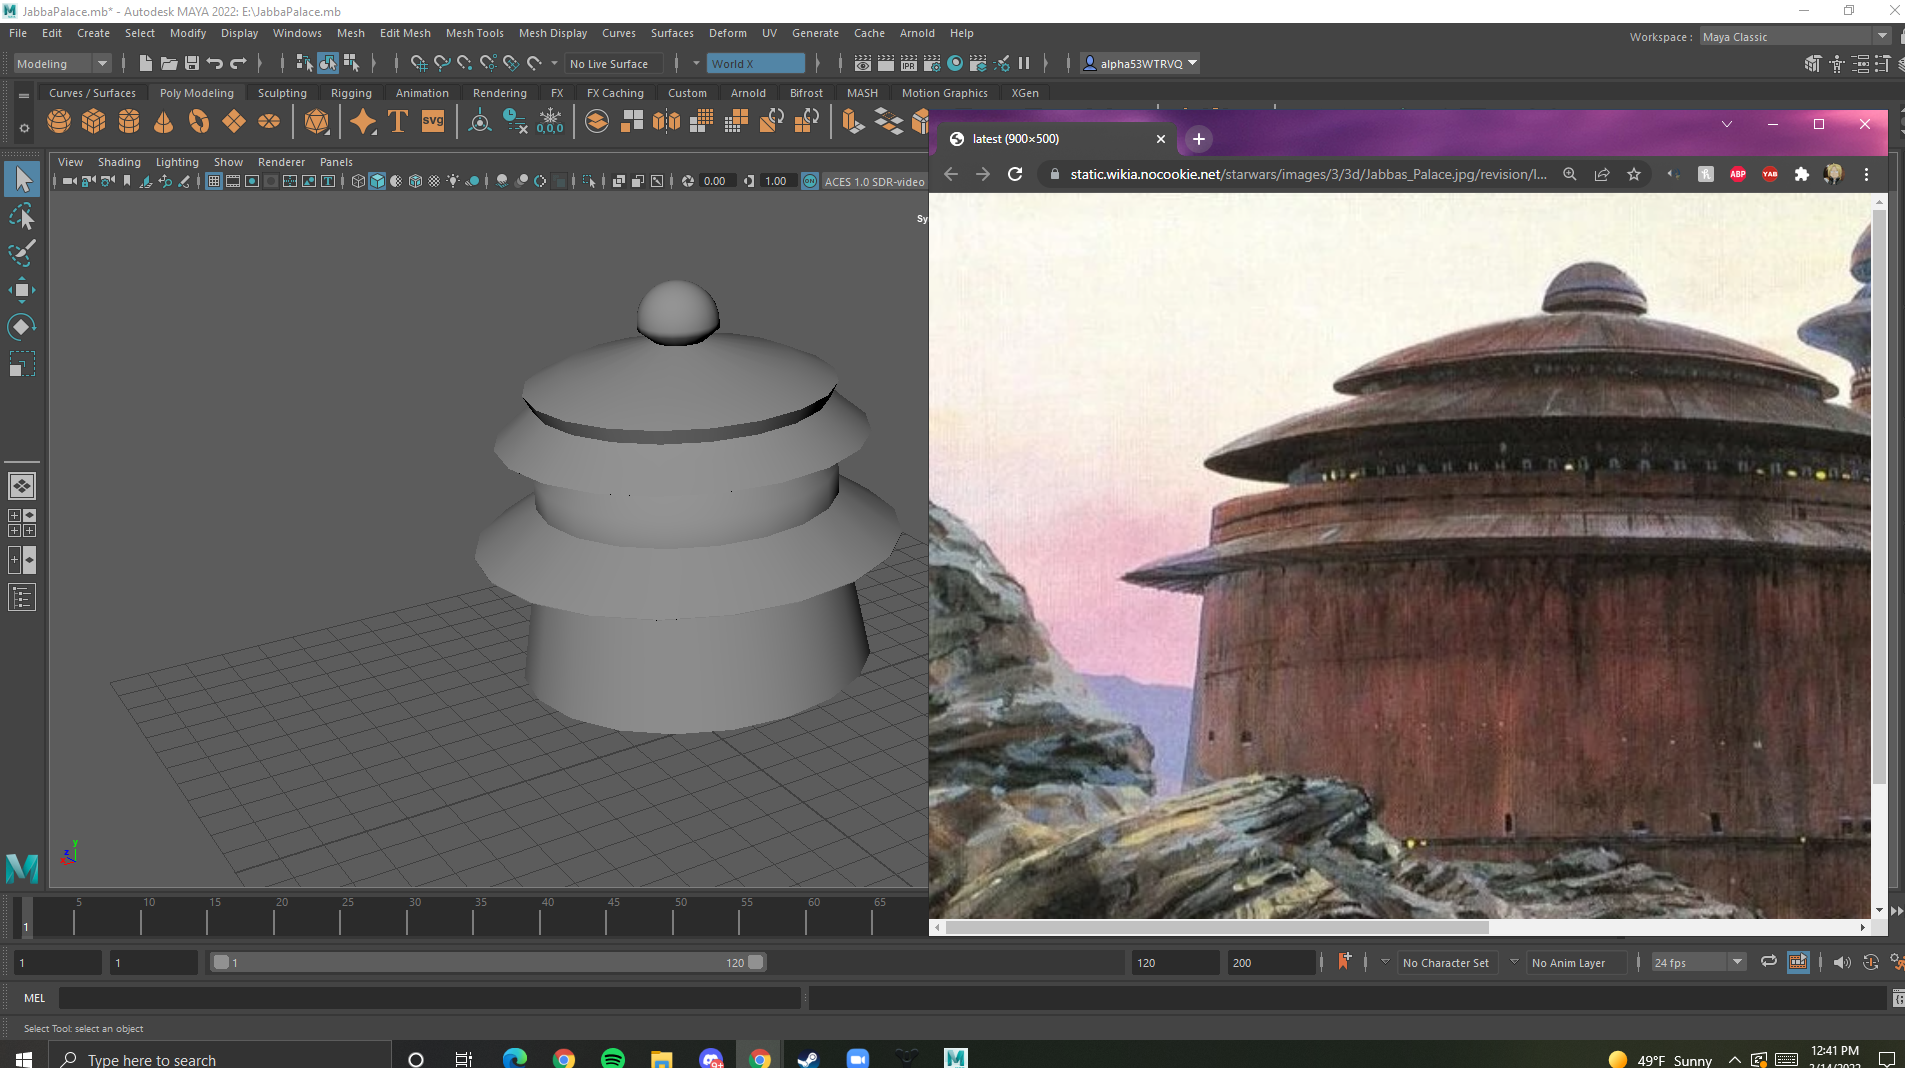Create a Polygon Plane from shelf
This screenshot has height=1068, width=1905.
[234, 122]
